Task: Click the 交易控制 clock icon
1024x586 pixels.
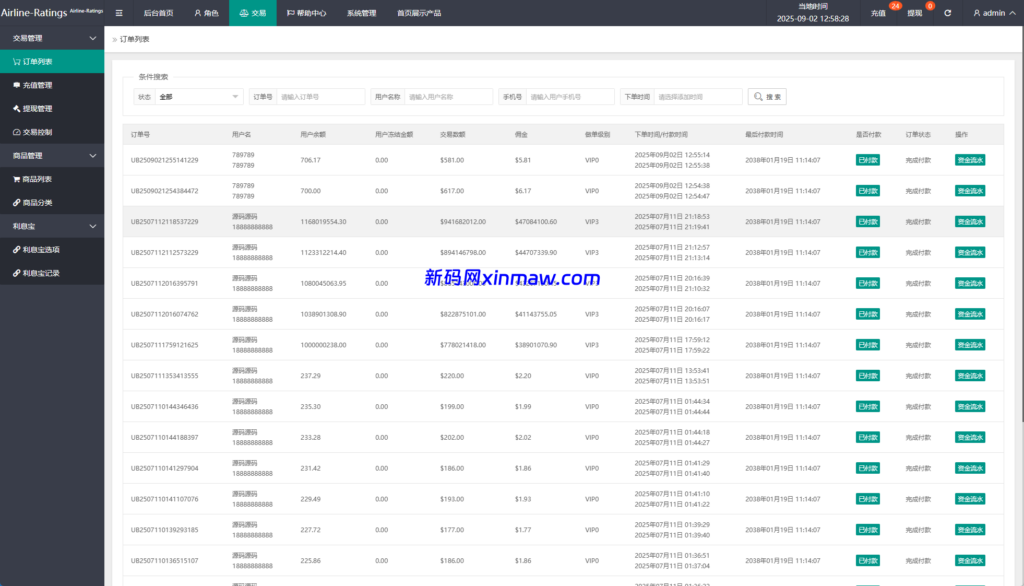Action: 18,132
